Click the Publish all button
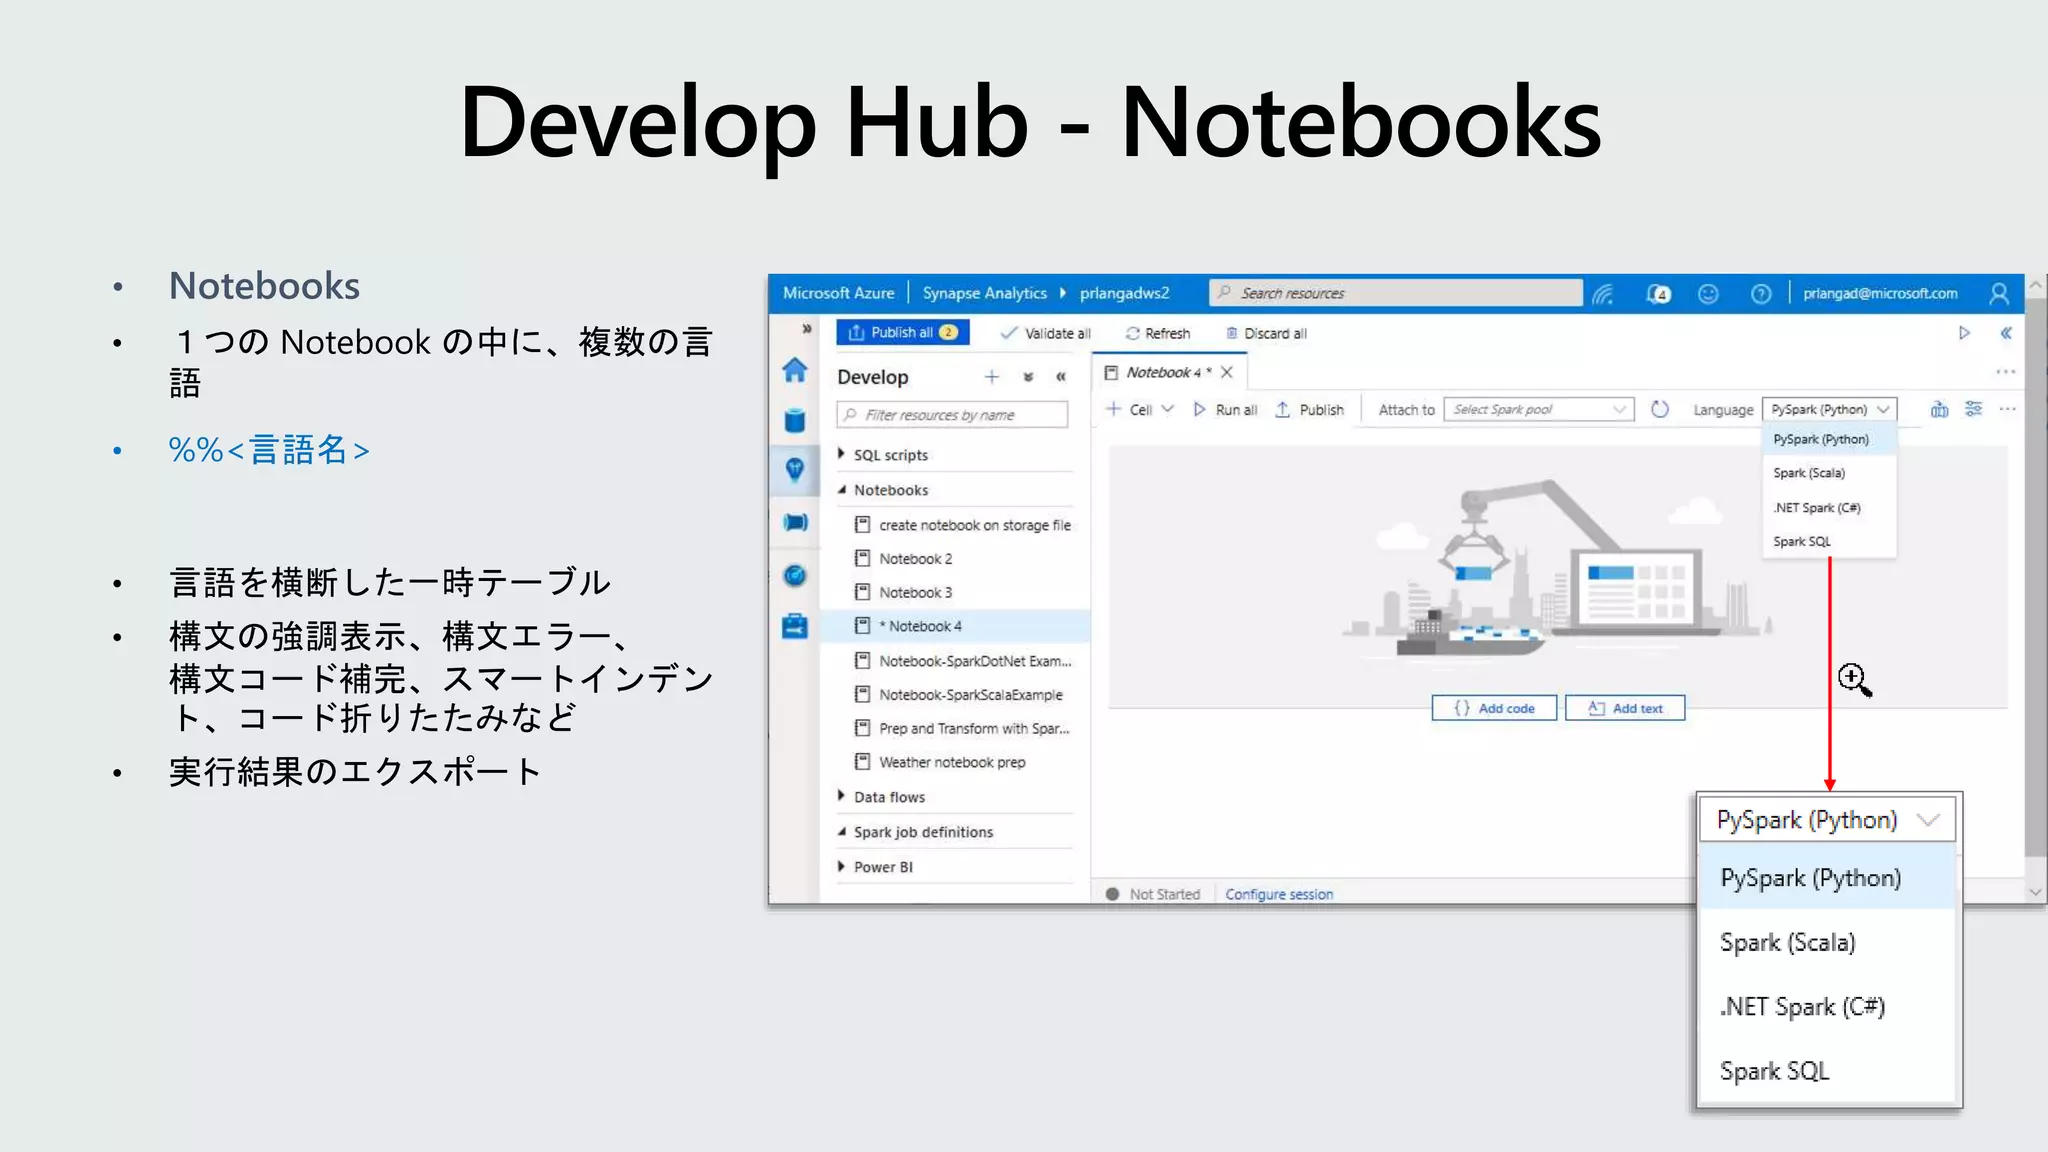This screenshot has width=2048, height=1152. point(903,333)
